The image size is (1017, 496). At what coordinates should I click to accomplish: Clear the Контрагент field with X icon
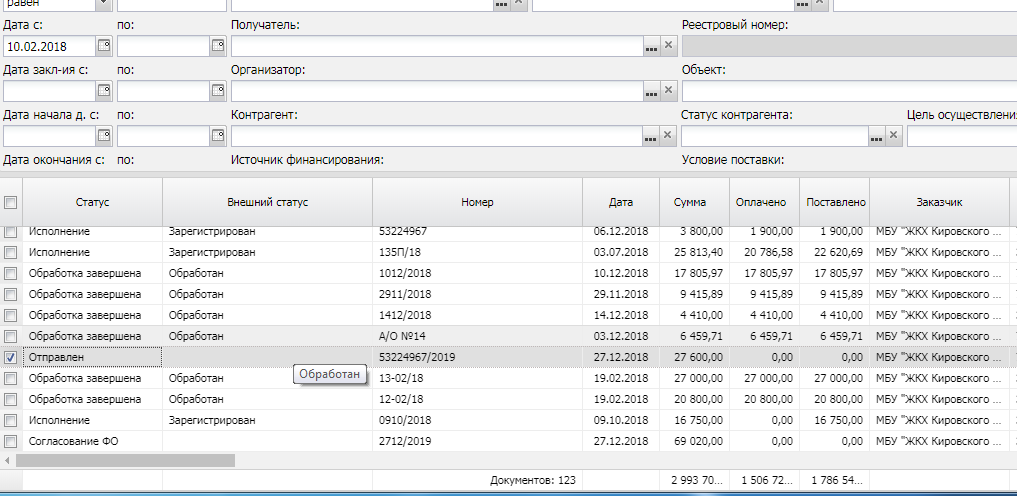point(669,136)
